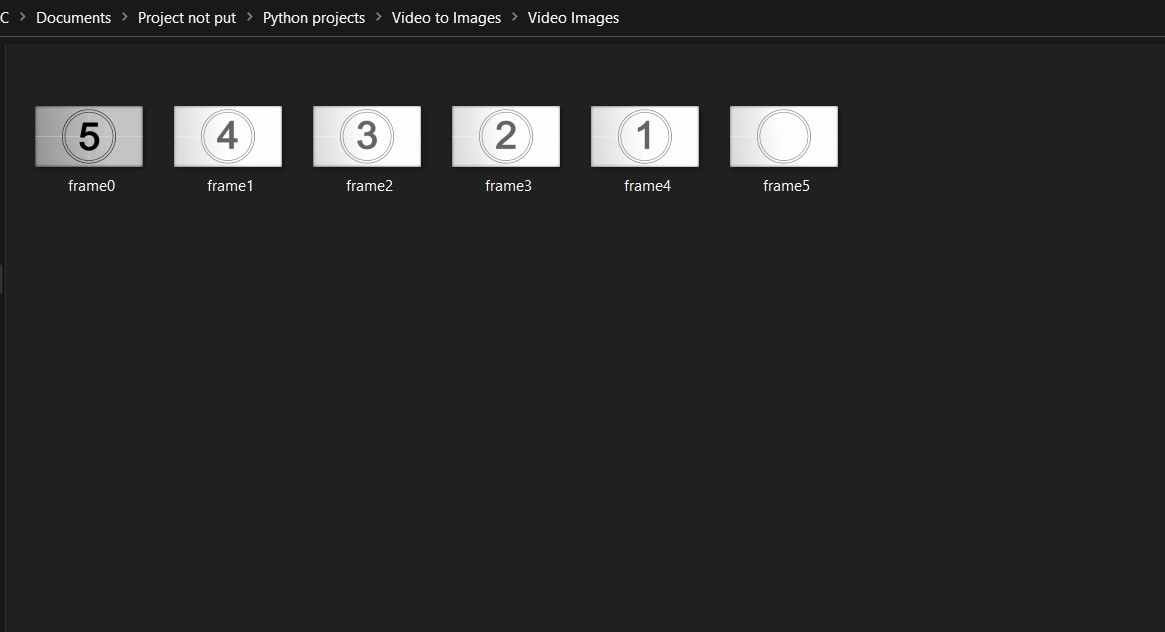The height and width of the screenshot is (632, 1165).
Task: Select the frame1 thumbnail showing number 4
Action: pyautogui.click(x=228, y=137)
